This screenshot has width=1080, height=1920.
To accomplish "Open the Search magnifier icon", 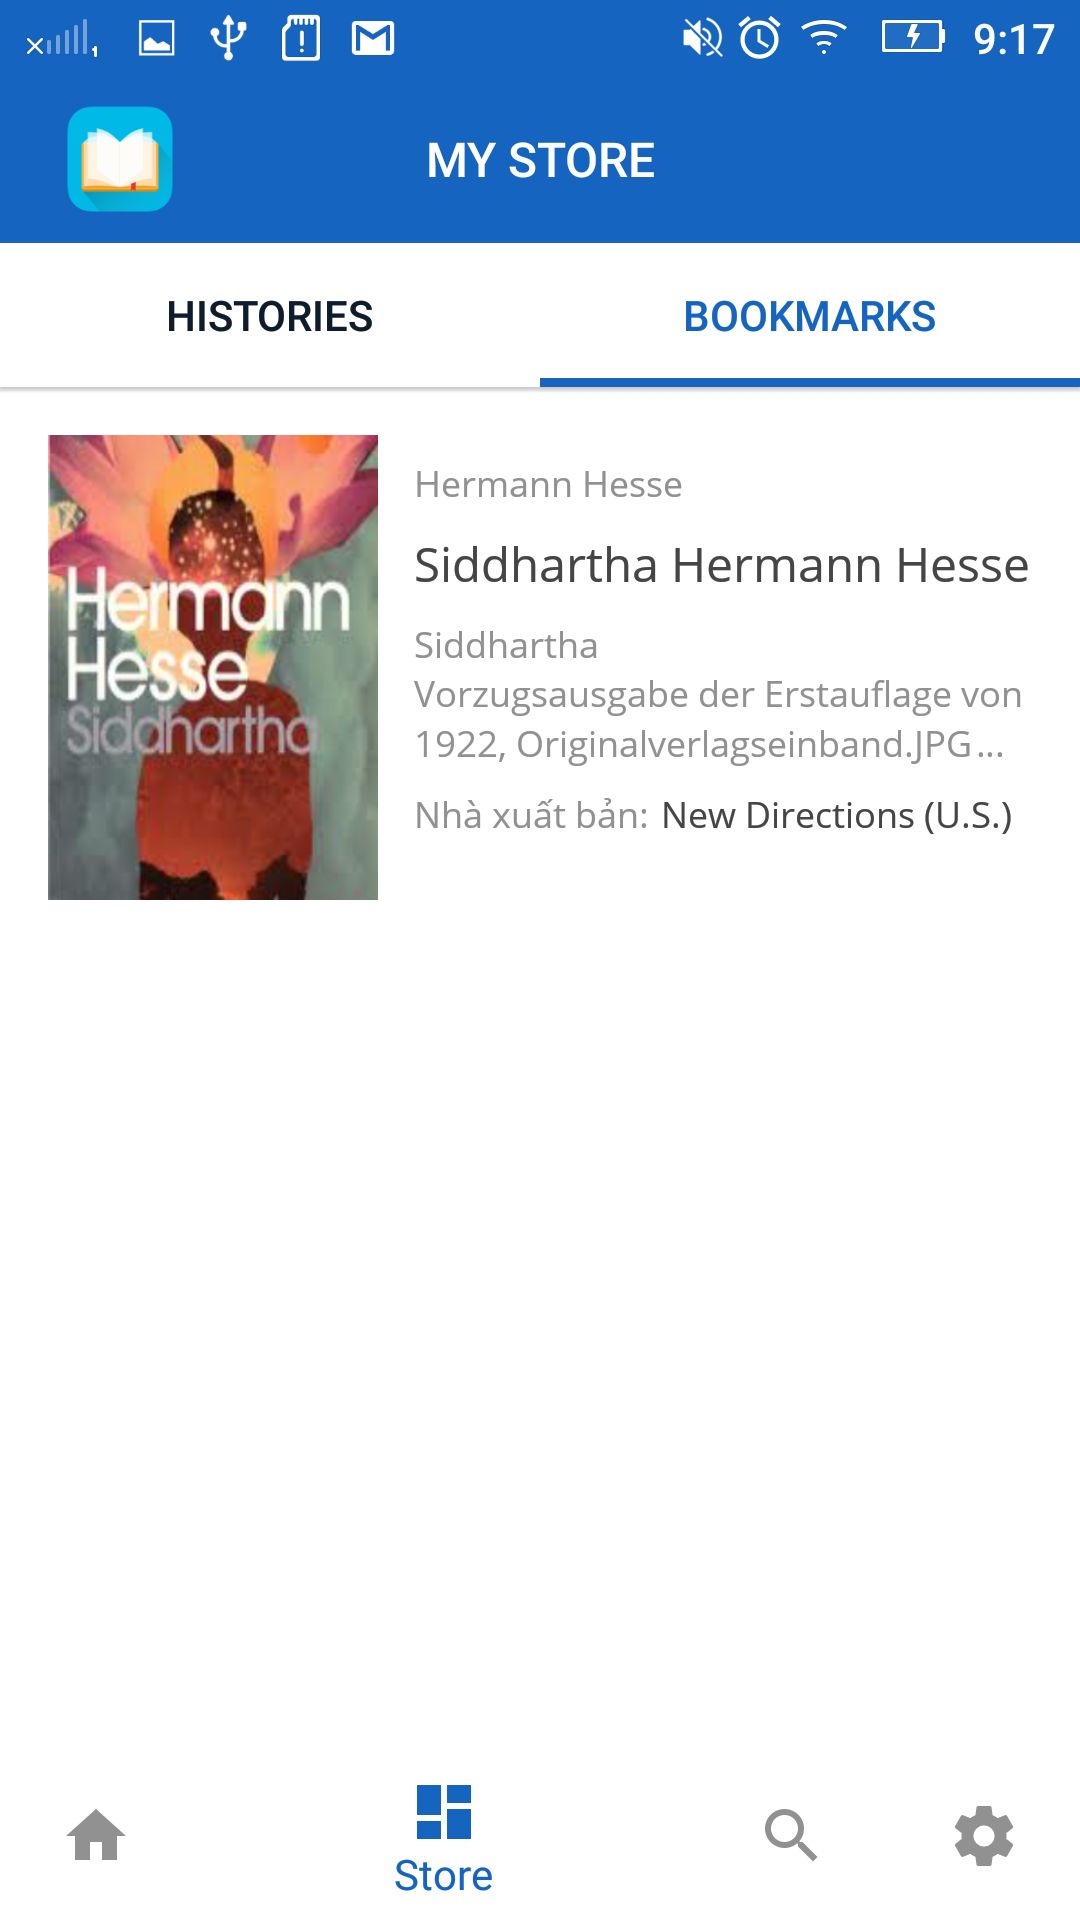I will [791, 1835].
